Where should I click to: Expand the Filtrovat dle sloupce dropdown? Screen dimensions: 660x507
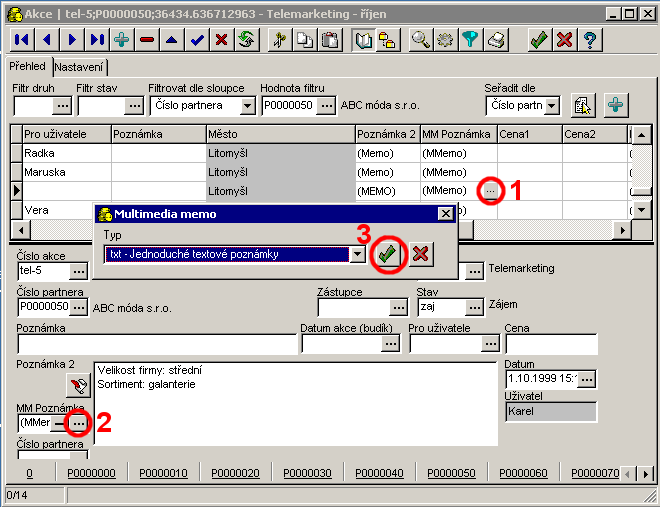click(x=247, y=105)
